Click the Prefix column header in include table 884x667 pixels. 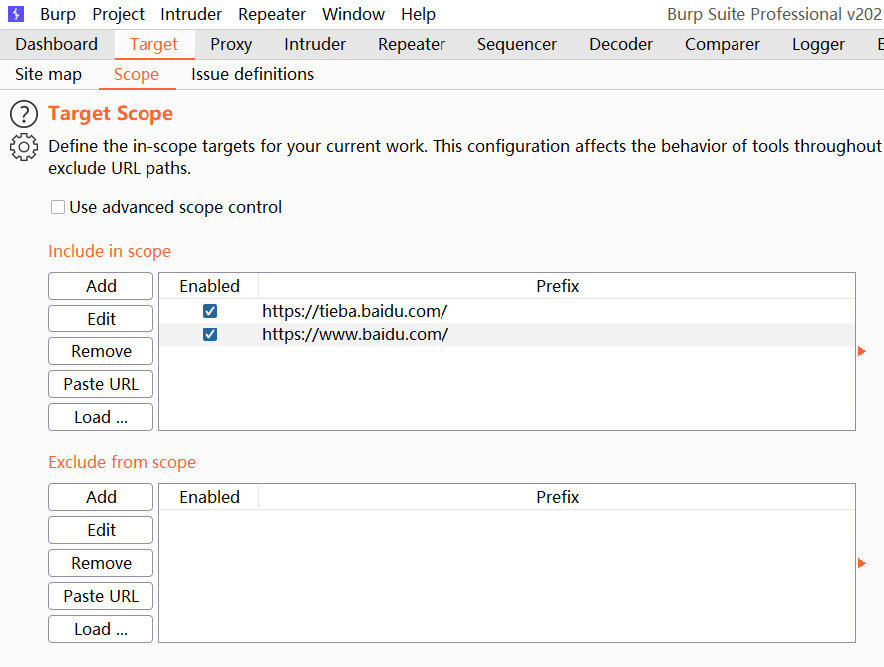point(557,286)
